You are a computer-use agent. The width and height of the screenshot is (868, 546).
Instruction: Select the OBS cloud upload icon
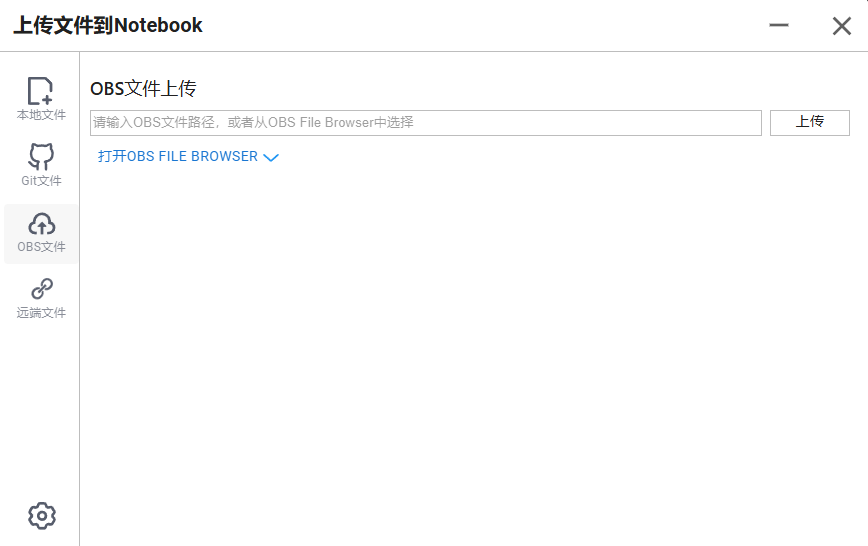(42, 224)
